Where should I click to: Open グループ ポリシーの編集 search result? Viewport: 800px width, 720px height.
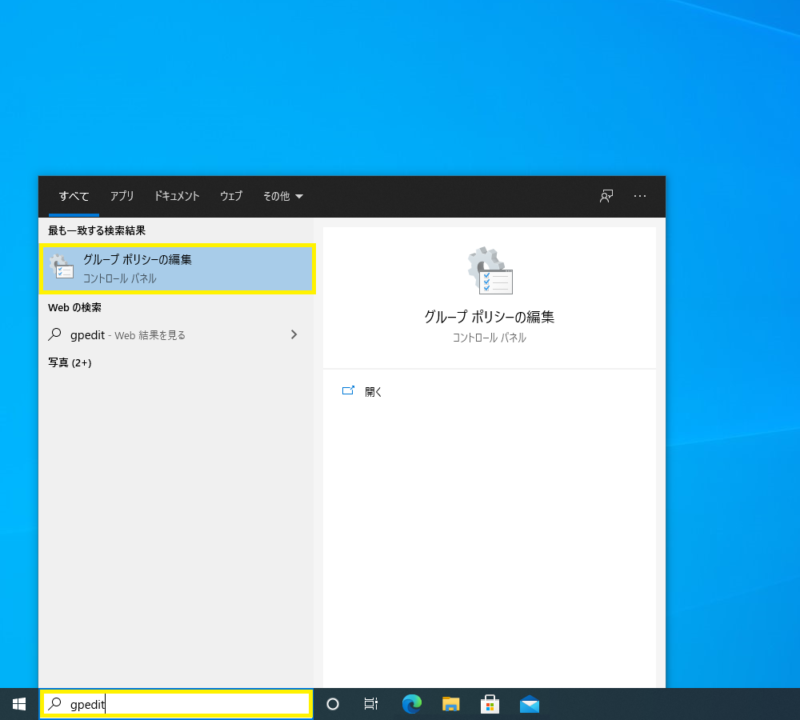178,269
